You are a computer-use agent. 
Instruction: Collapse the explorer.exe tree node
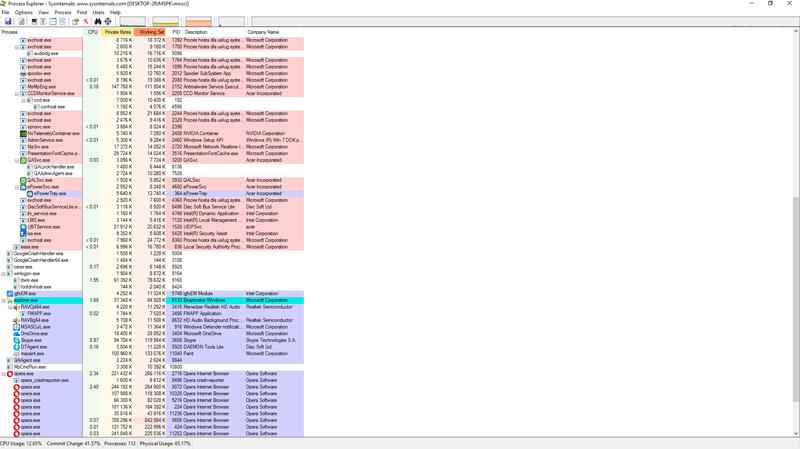[x=4, y=300]
